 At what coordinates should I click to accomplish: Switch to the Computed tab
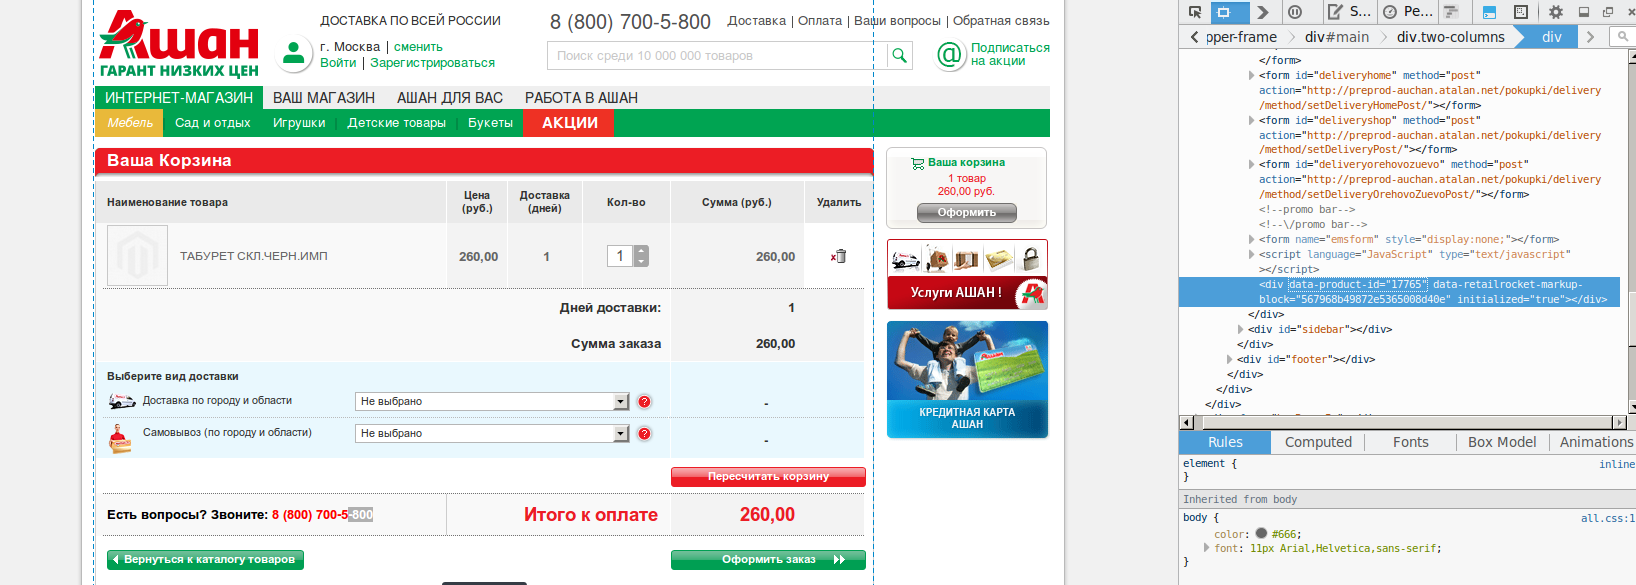1318,442
